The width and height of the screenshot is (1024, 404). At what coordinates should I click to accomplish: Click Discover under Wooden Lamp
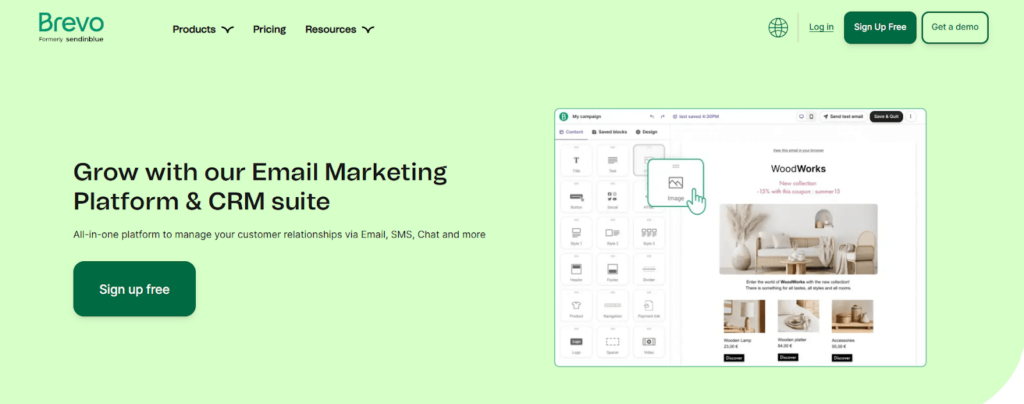pyautogui.click(x=733, y=358)
